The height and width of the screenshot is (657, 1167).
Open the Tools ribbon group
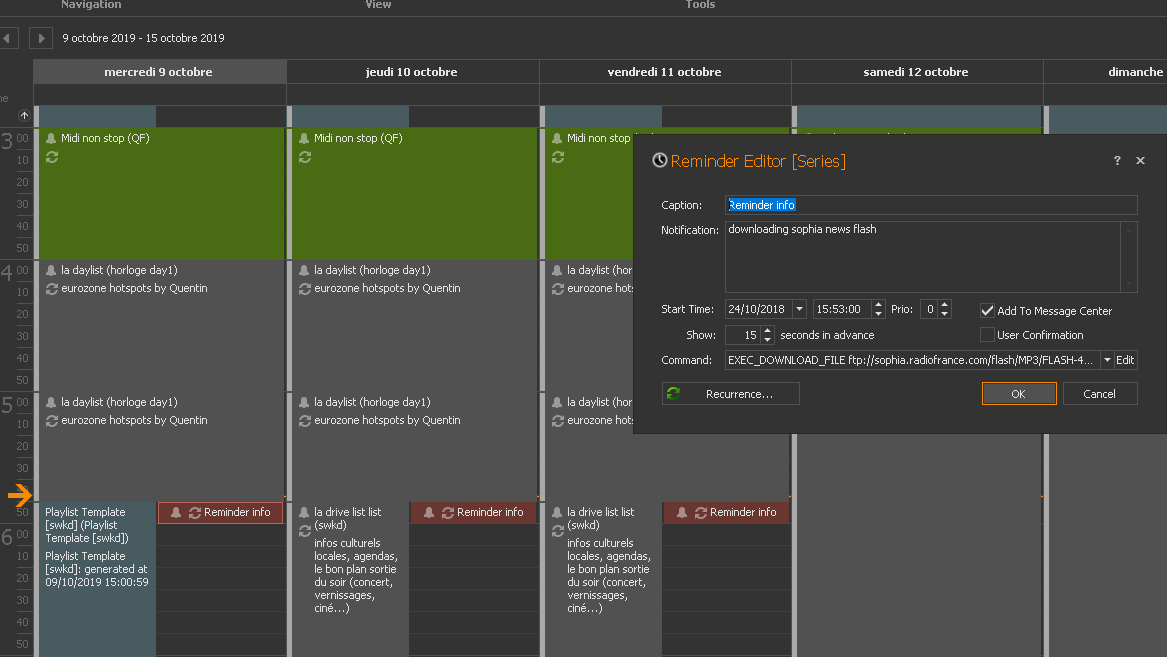click(x=700, y=5)
